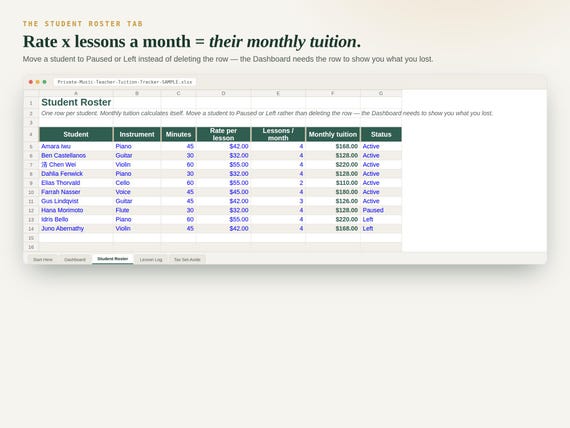Select column A letter header
The height and width of the screenshot is (428, 570).
pos(76,93)
